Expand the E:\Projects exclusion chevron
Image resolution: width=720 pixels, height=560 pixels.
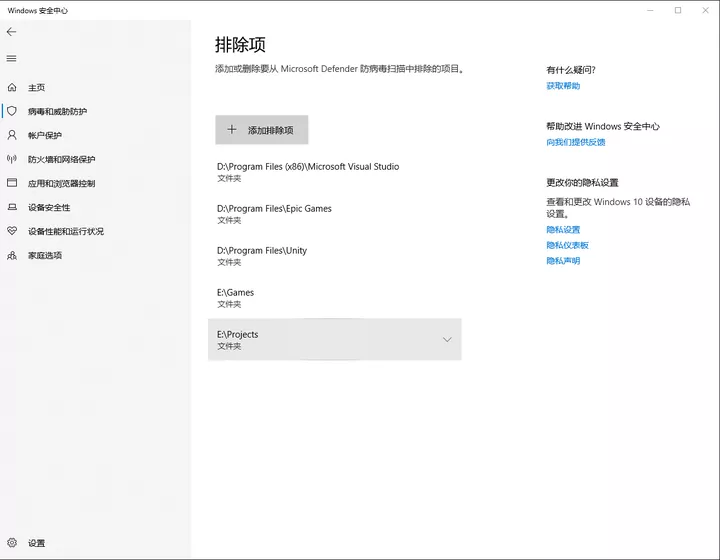coord(447,339)
